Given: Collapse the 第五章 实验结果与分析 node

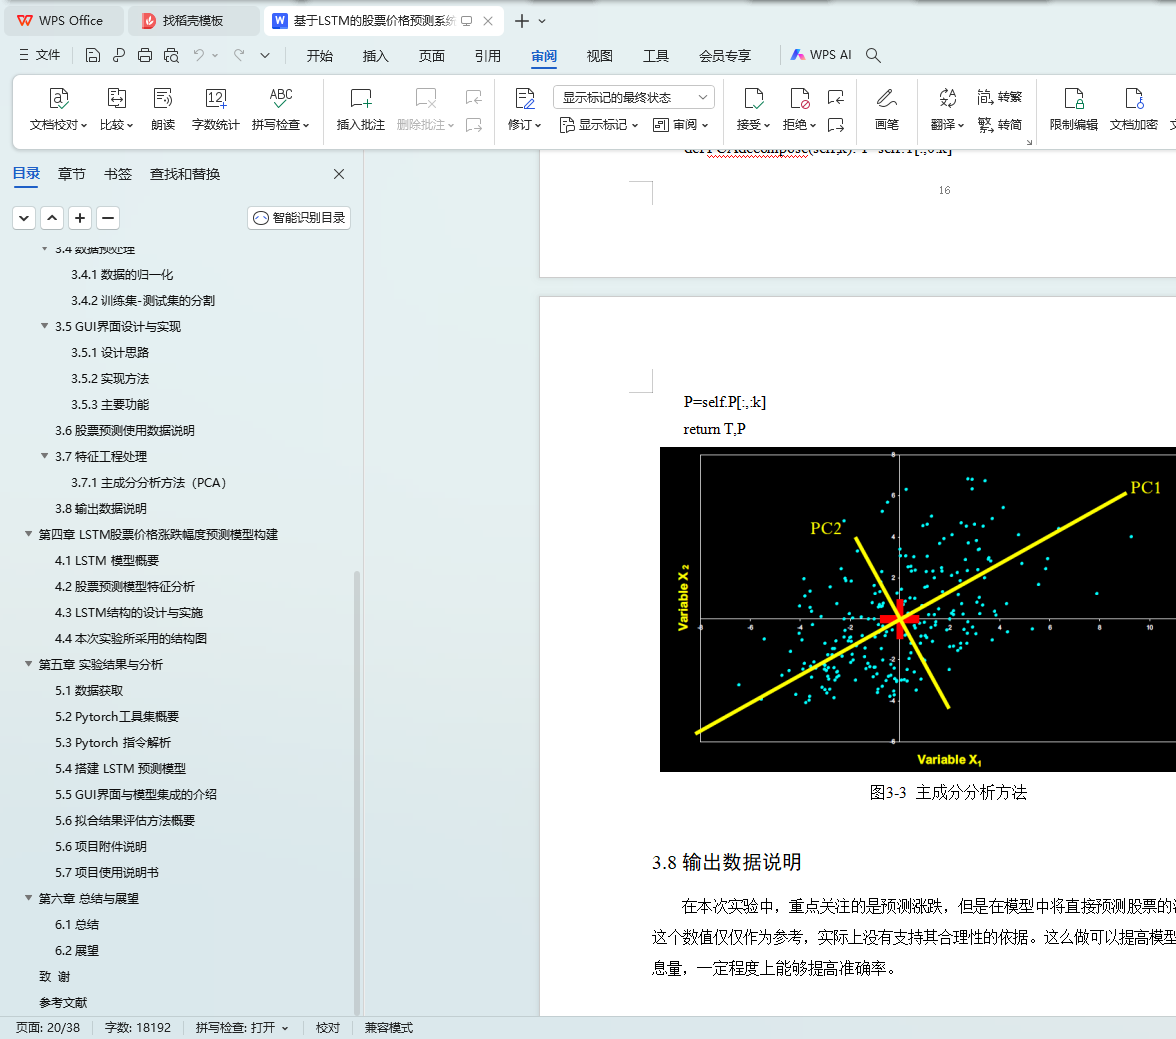Looking at the screenshot, I should (x=28, y=663).
